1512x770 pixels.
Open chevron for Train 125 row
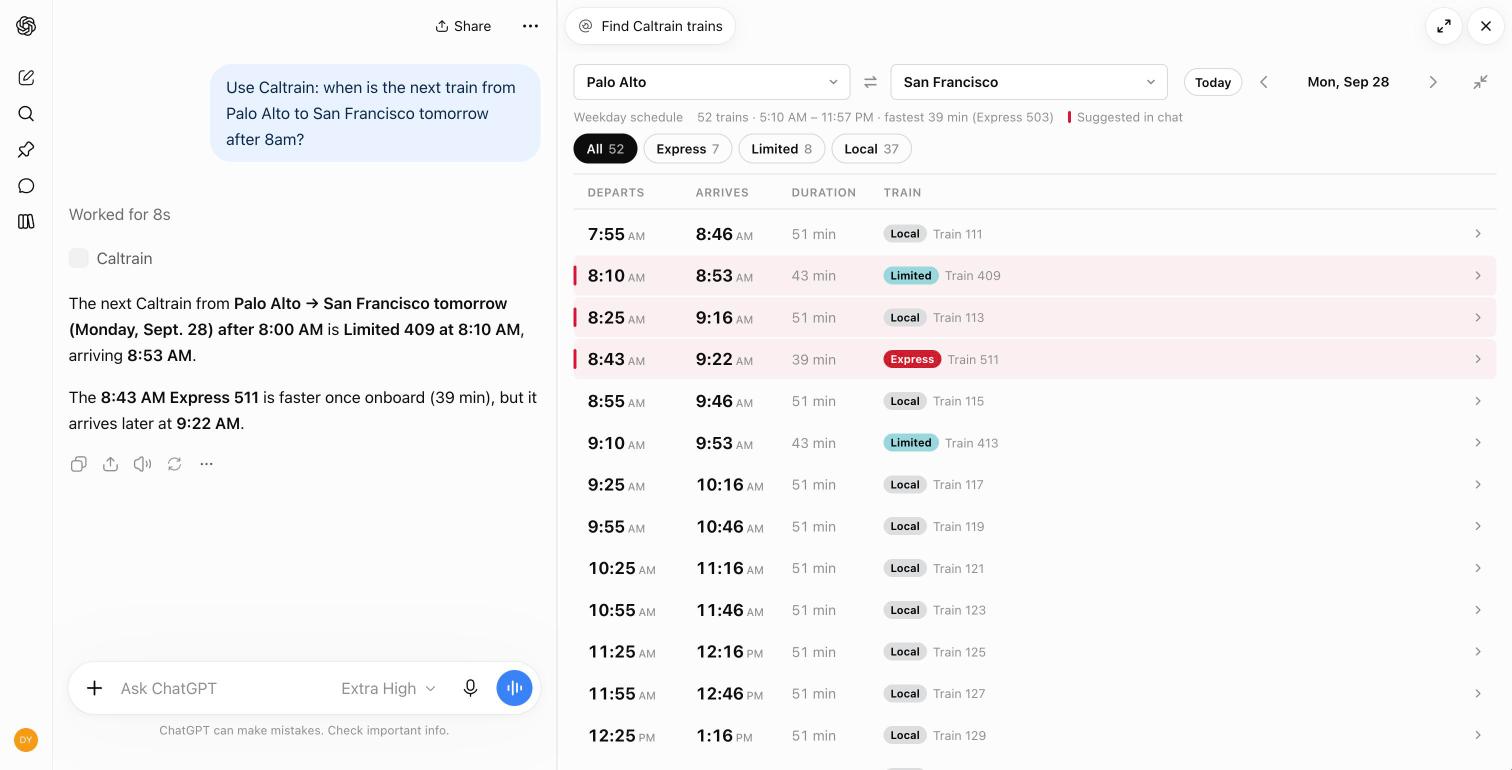click(1478, 652)
